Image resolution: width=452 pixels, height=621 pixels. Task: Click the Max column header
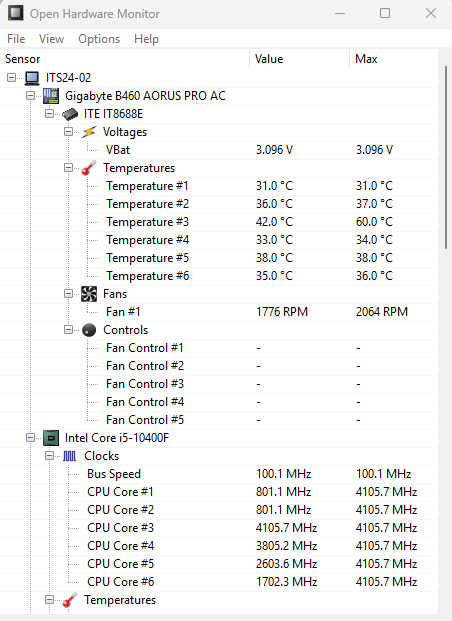[394, 59]
